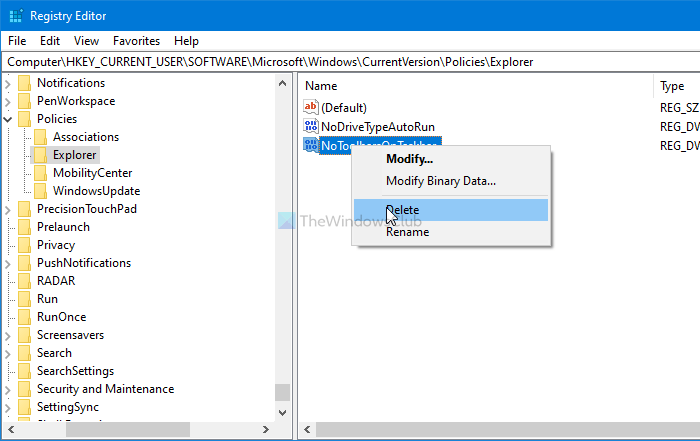
Task: Click the SettingSync folder icon
Action: coord(25,407)
